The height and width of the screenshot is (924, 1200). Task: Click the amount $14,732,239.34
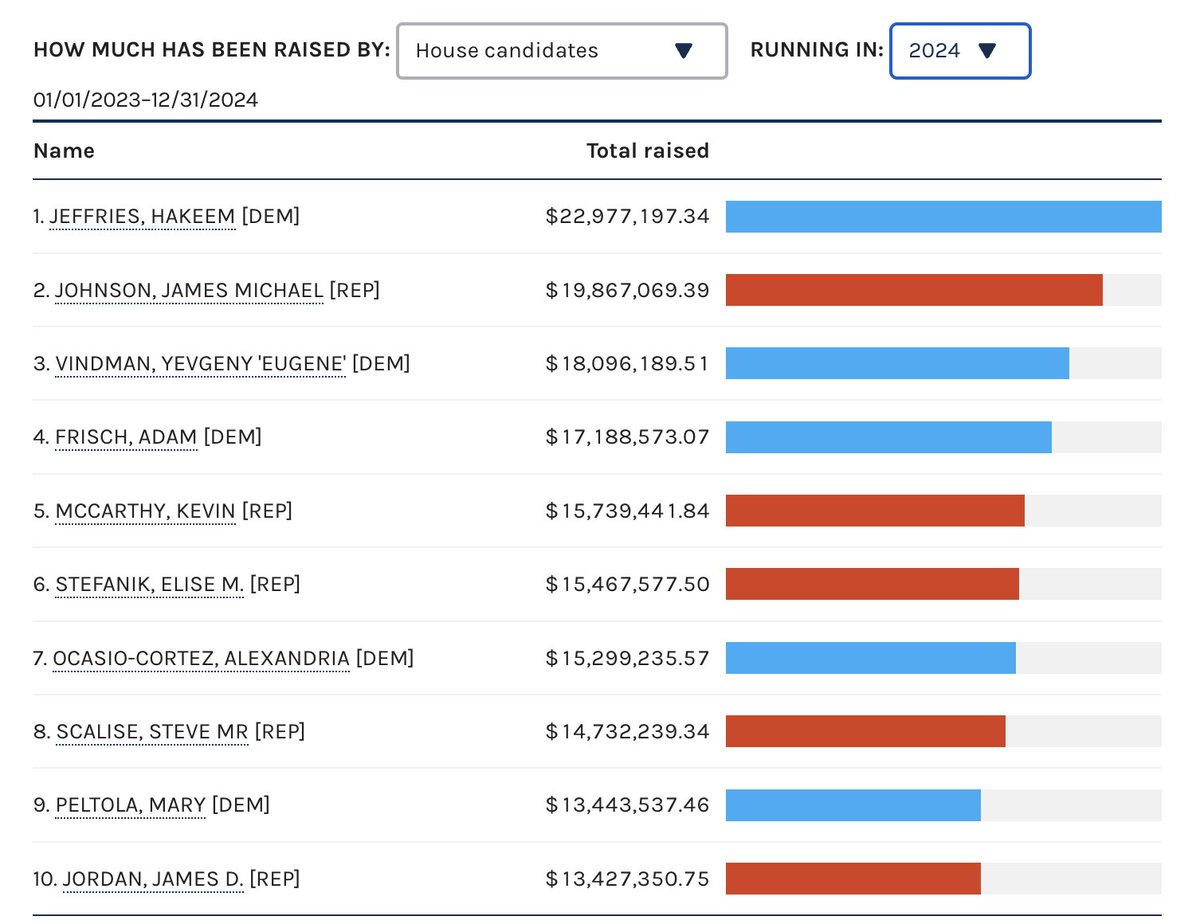coord(627,732)
